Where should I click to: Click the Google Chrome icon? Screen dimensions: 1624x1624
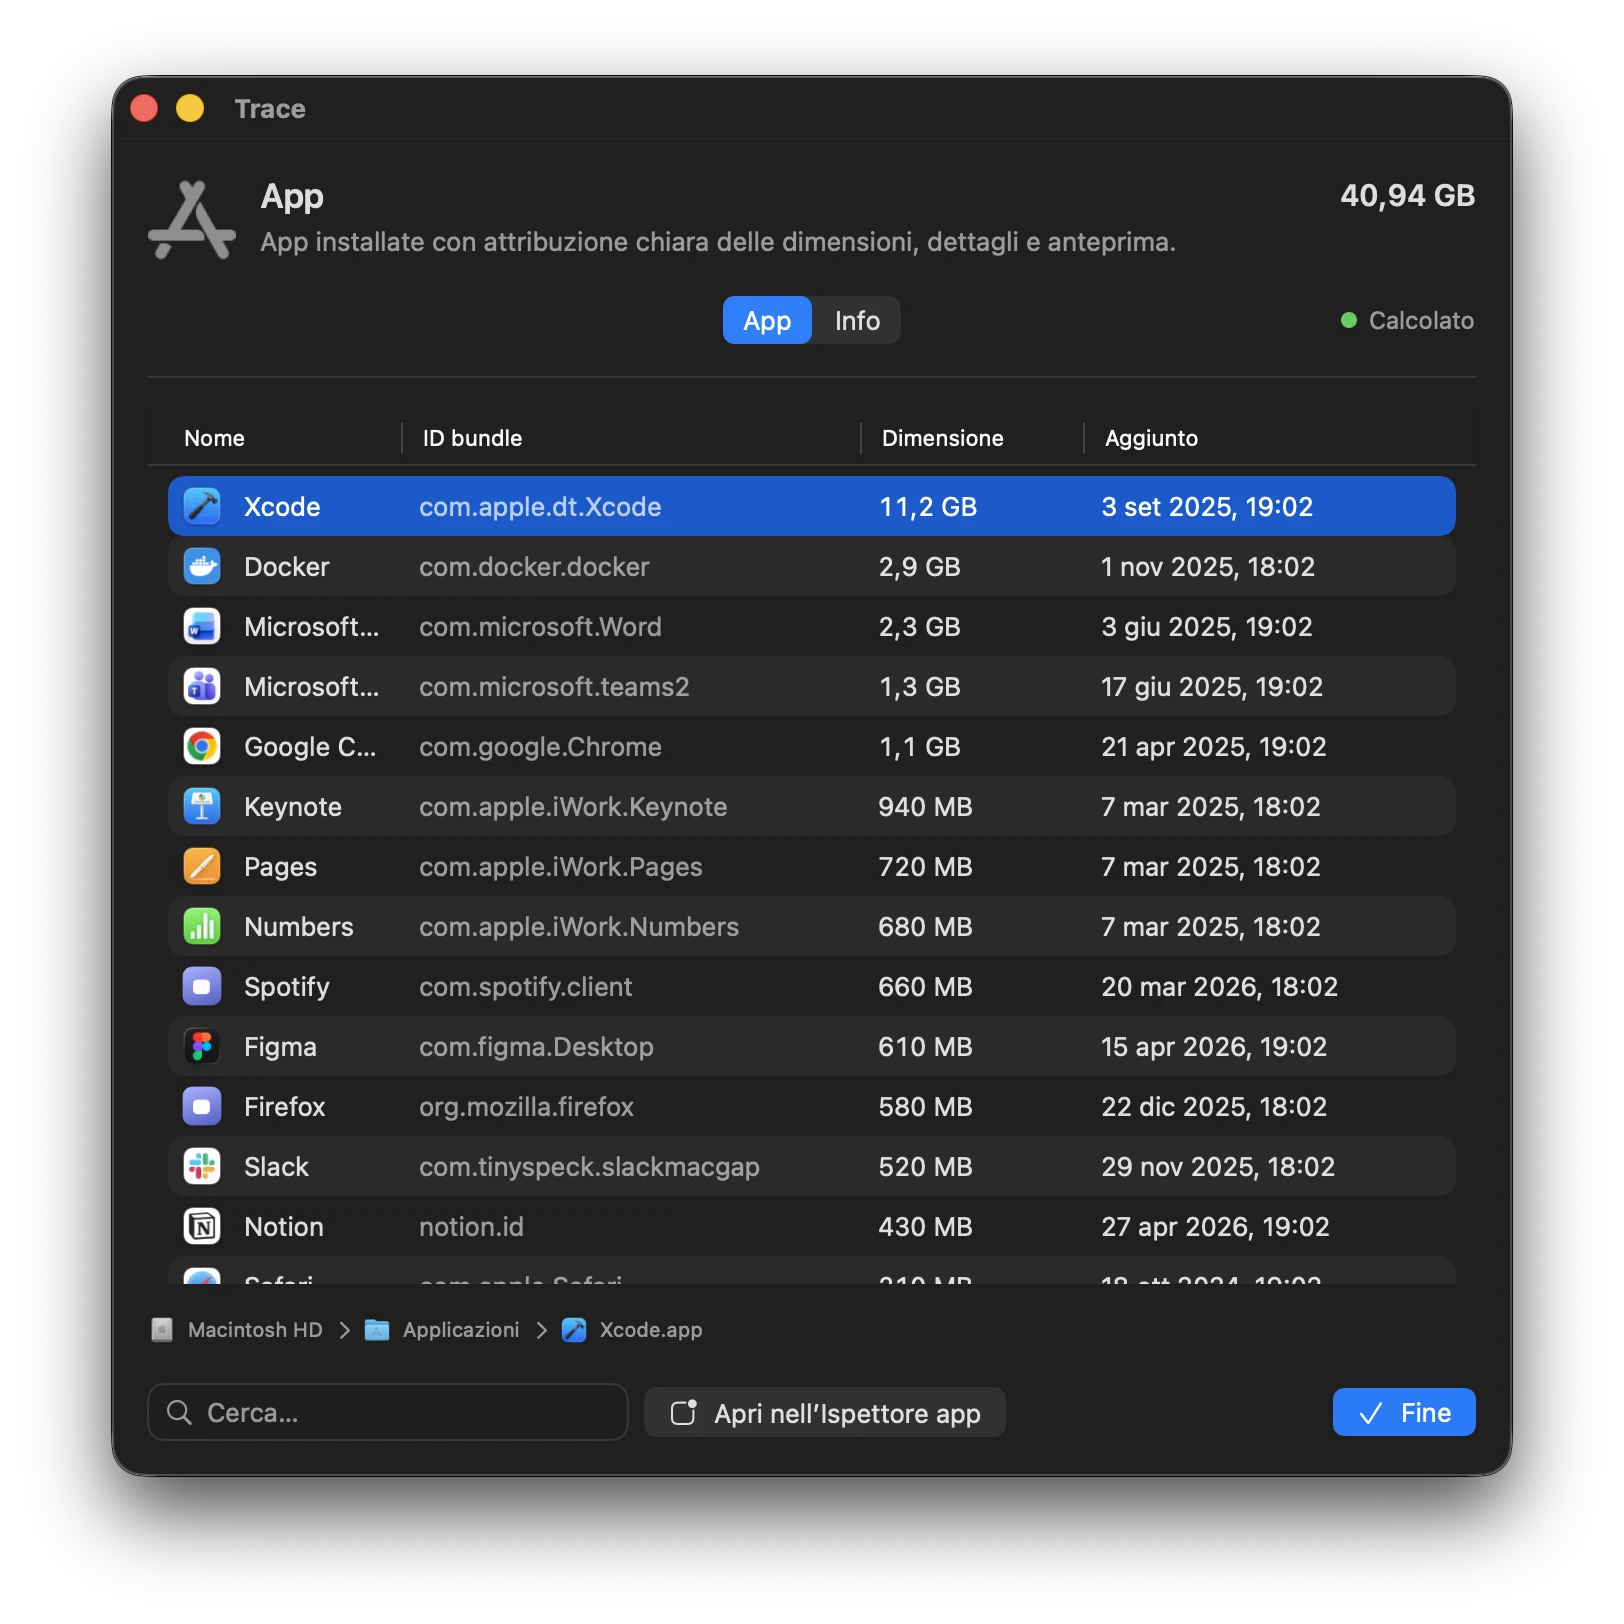tap(202, 747)
